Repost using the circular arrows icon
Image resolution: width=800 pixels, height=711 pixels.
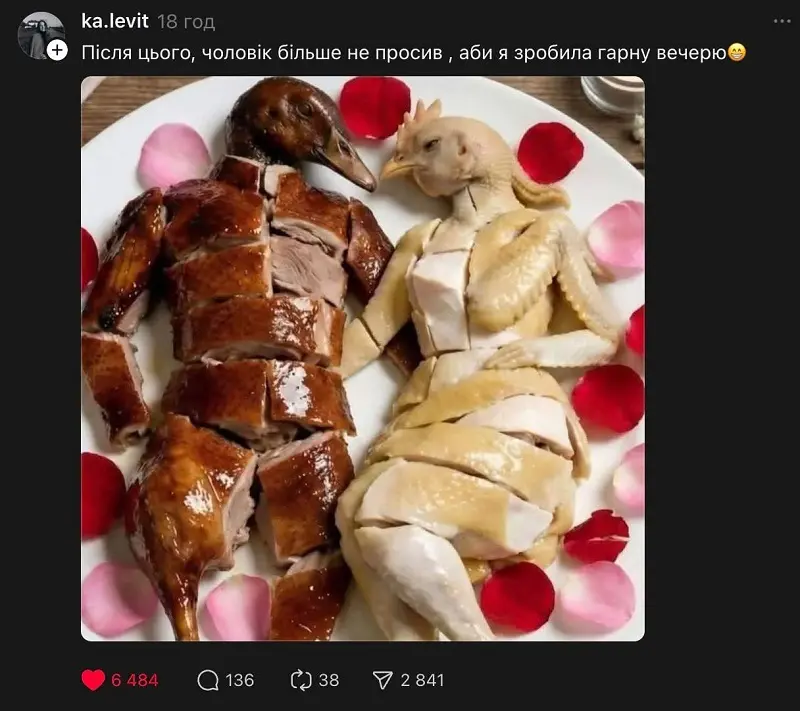click(x=301, y=680)
